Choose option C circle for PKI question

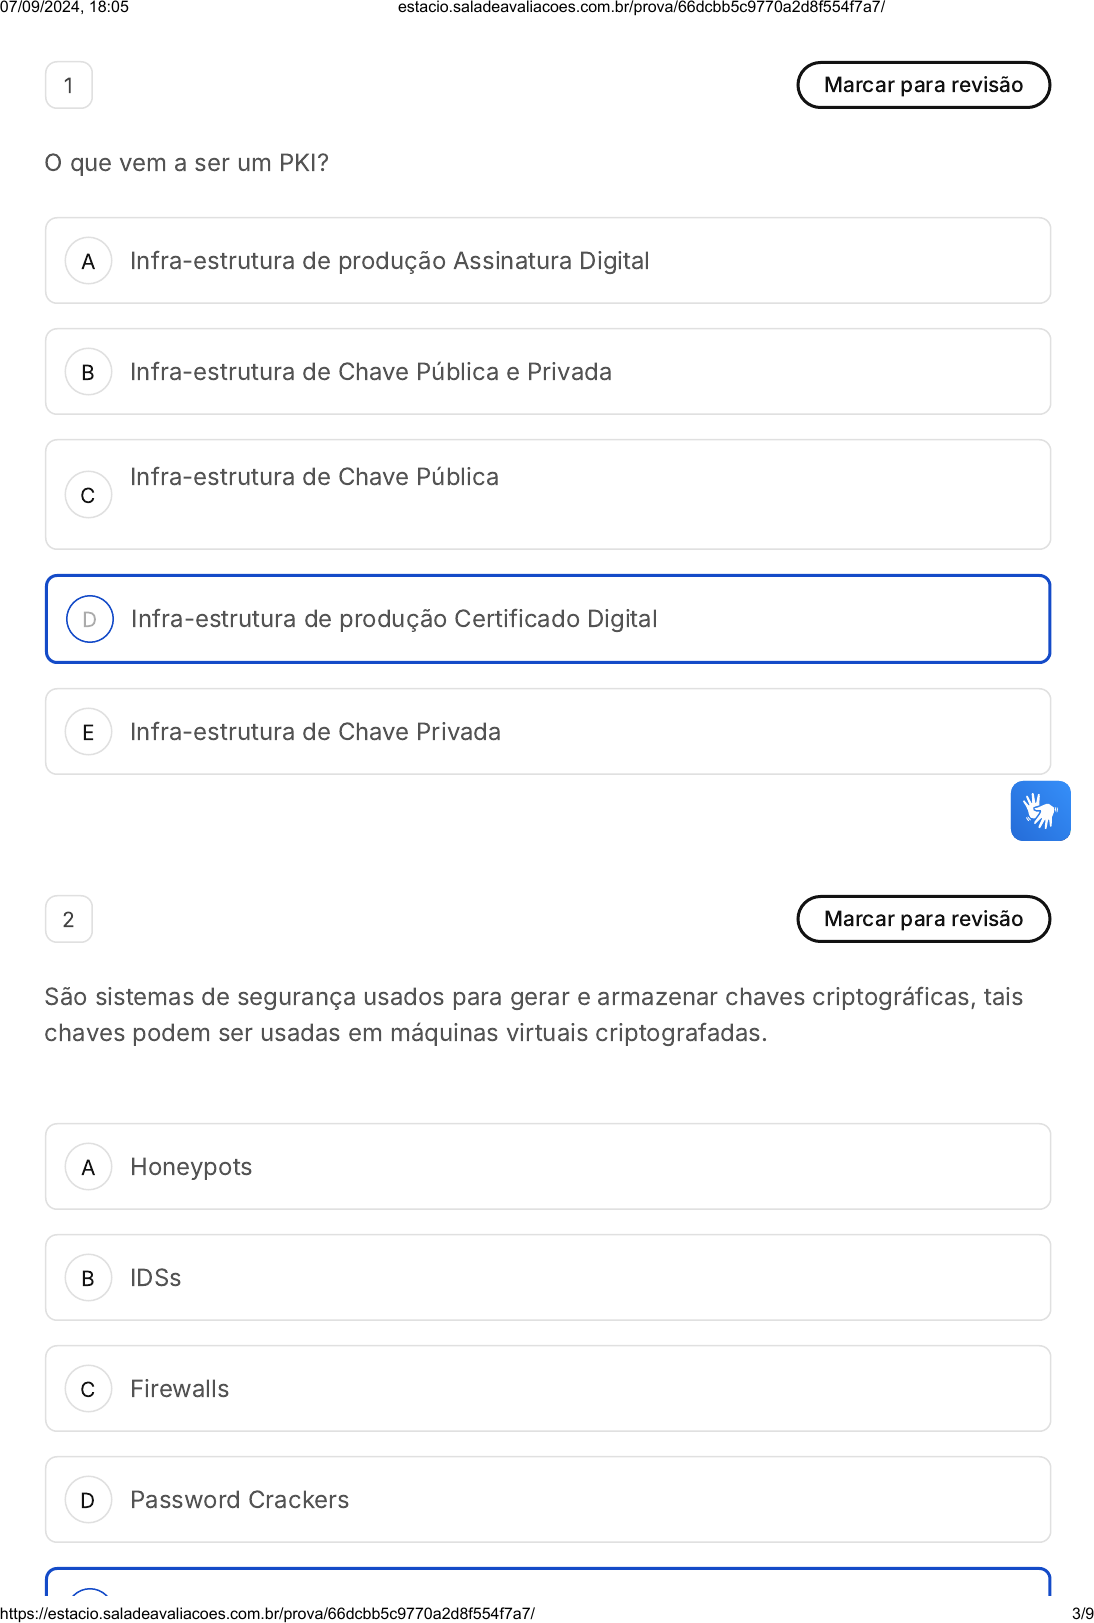(x=88, y=495)
